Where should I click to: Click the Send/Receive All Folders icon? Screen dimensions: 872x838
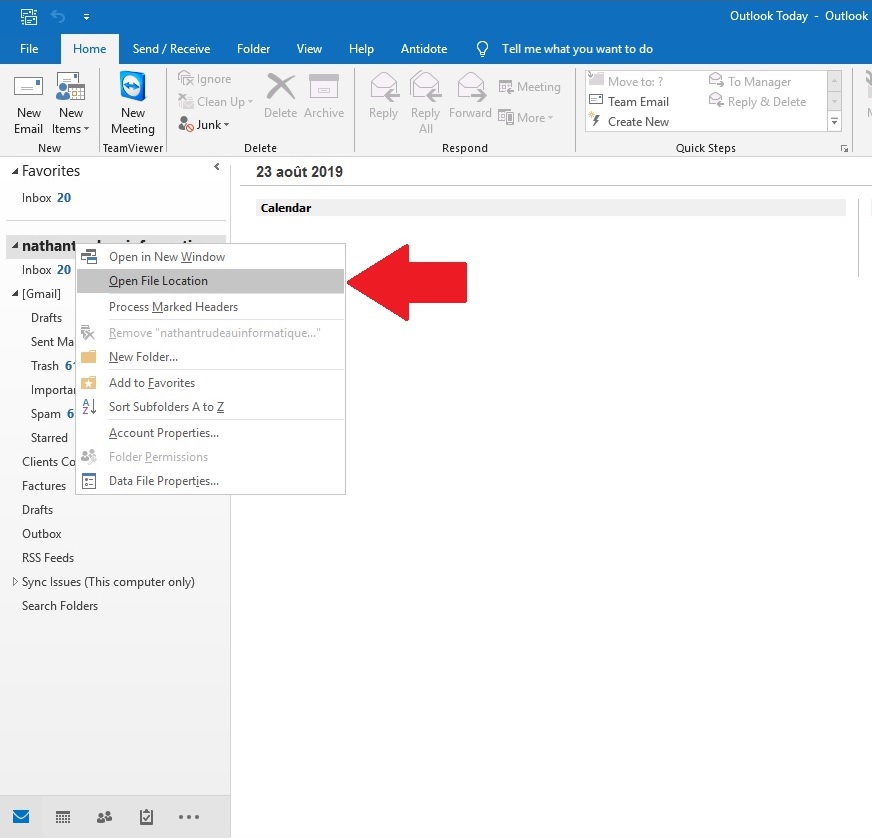(x=28, y=16)
